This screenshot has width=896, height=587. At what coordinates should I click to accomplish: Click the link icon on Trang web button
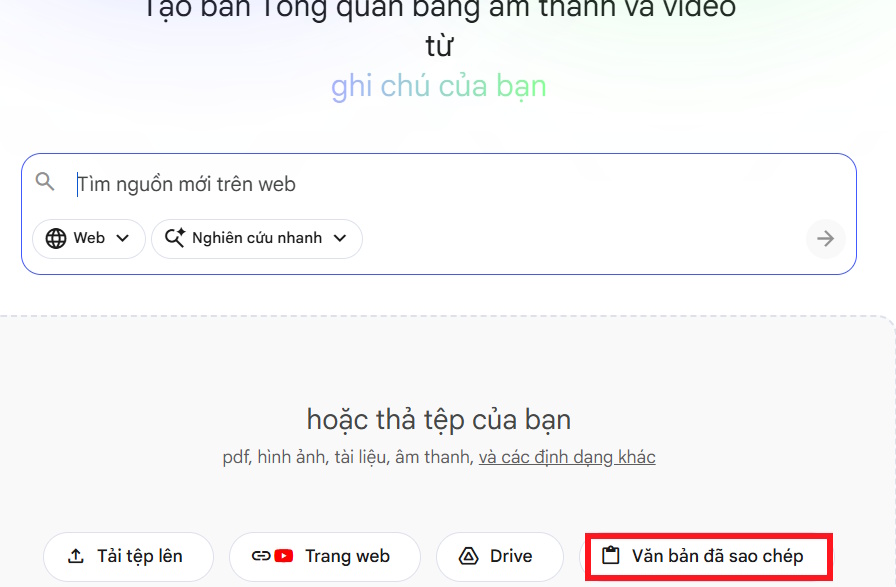pyautogui.click(x=262, y=556)
